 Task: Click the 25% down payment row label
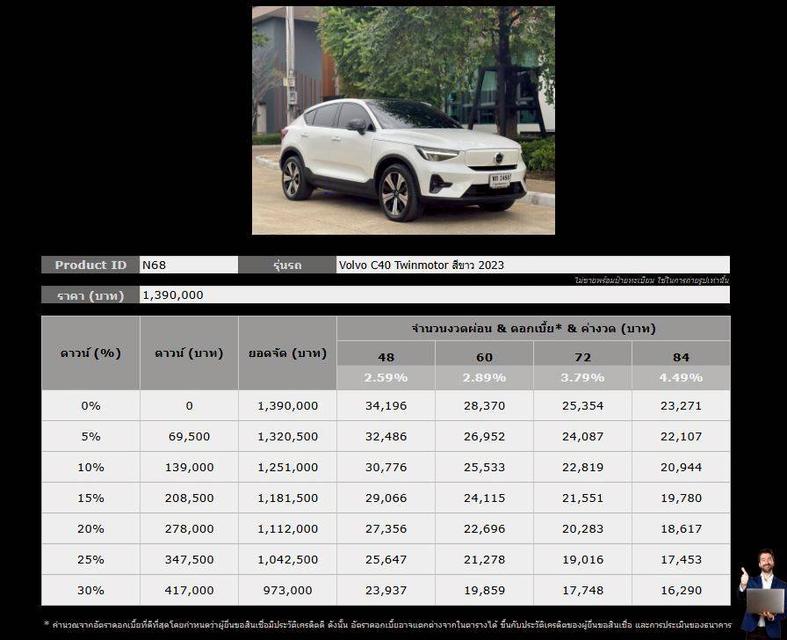tap(90, 560)
